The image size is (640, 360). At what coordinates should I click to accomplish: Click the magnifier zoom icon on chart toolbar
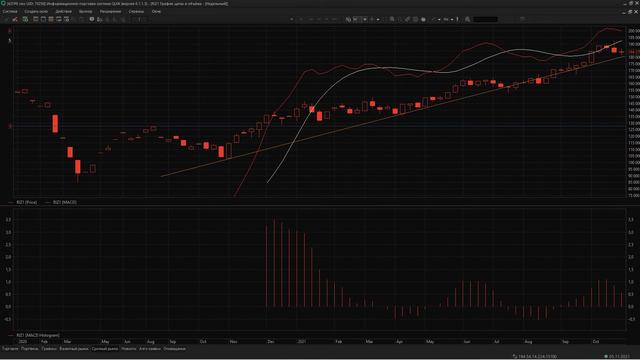(392, 19)
